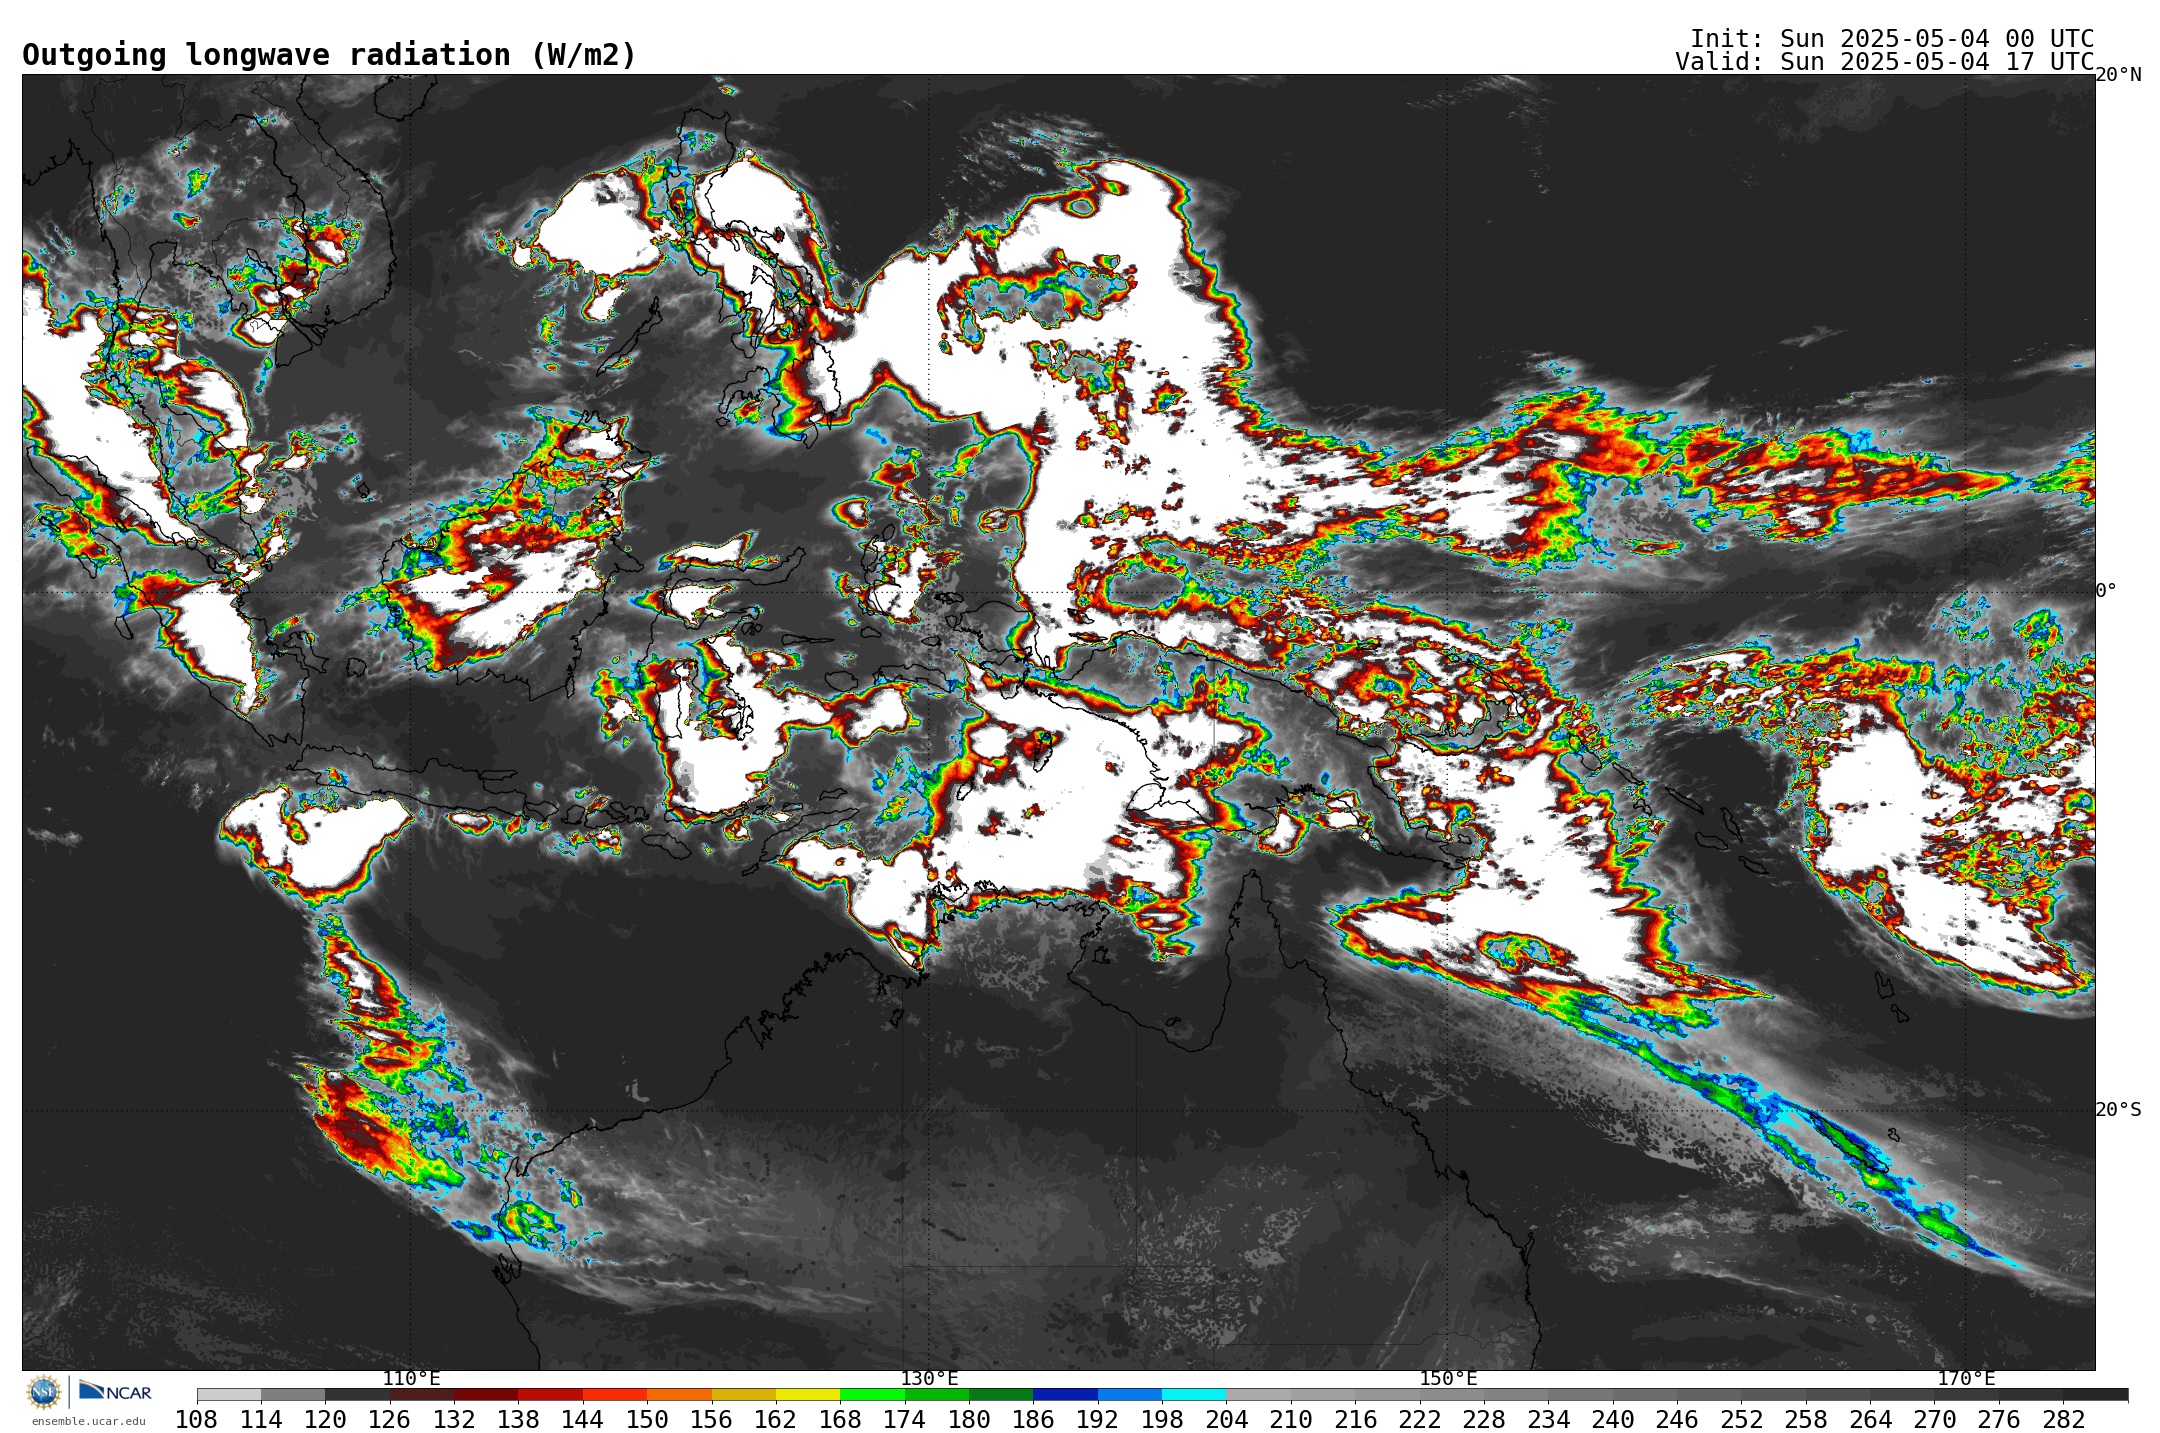Viewport: 2160px width, 1433px height.
Task: Click the NCAR logo
Action: pos(115,1391)
